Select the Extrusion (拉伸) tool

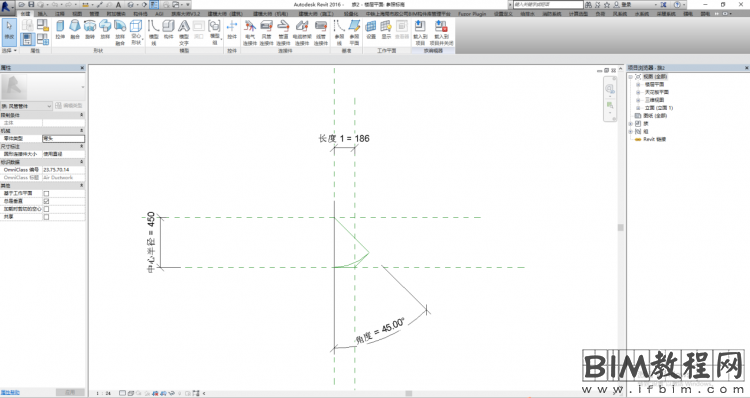coord(60,30)
